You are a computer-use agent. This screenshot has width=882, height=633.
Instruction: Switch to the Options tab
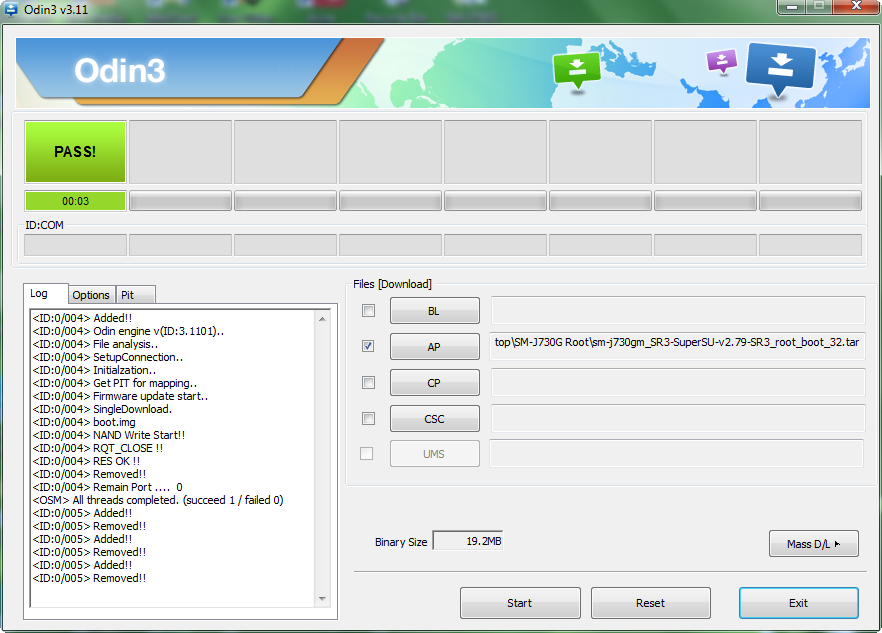click(x=91, y=295)
